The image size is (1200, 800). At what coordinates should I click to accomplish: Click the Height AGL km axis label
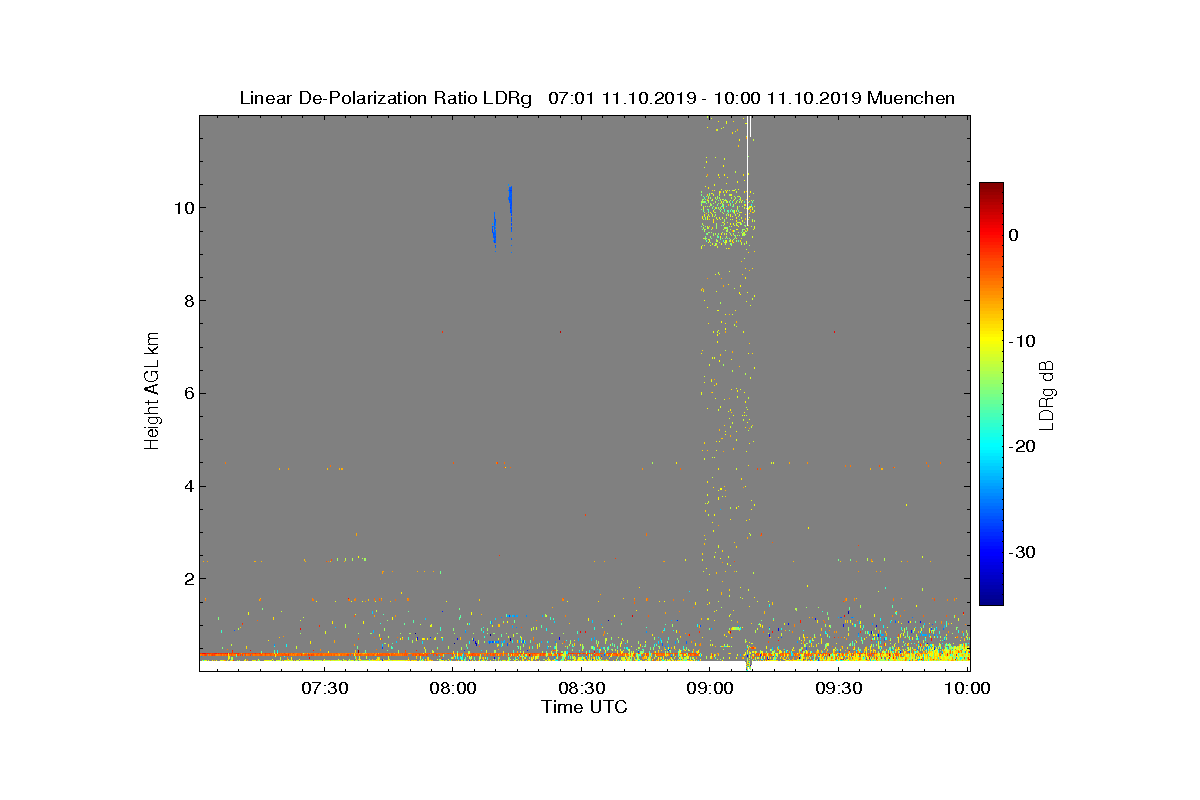click(152, 393)
